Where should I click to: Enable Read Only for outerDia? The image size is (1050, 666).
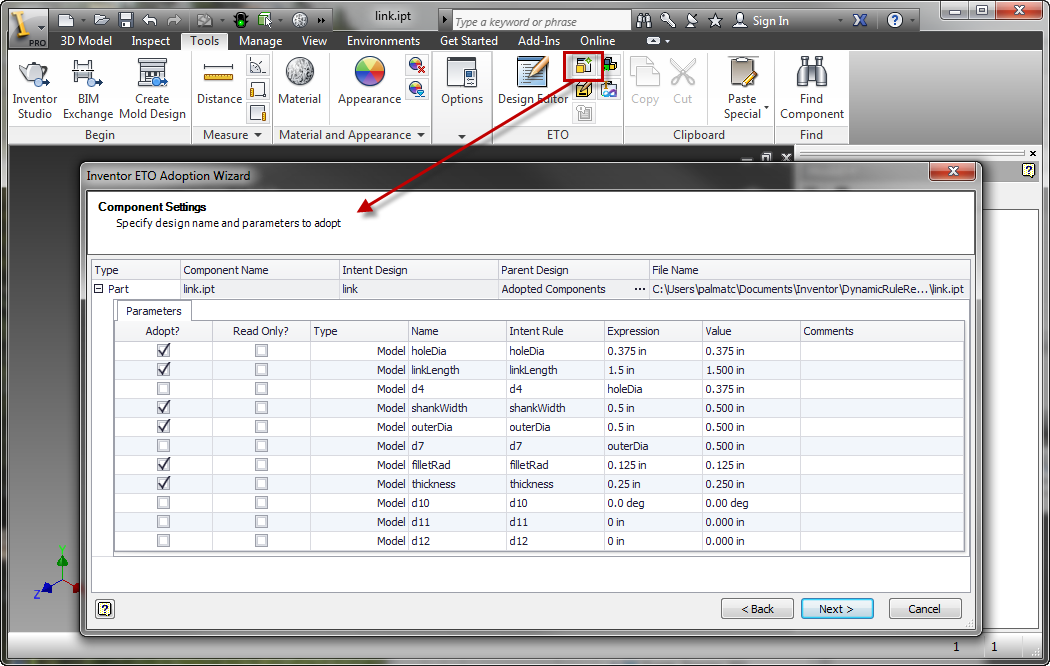[261, 426]
